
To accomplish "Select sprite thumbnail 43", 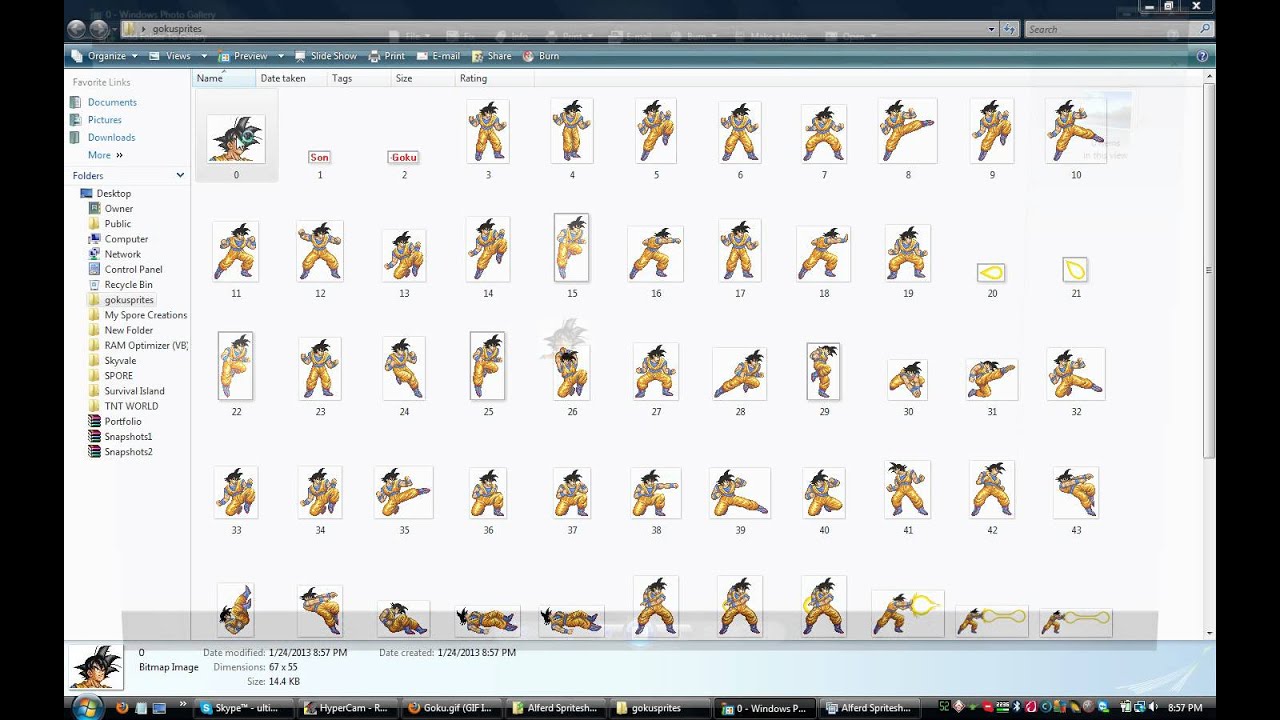I will point(1076,493).
